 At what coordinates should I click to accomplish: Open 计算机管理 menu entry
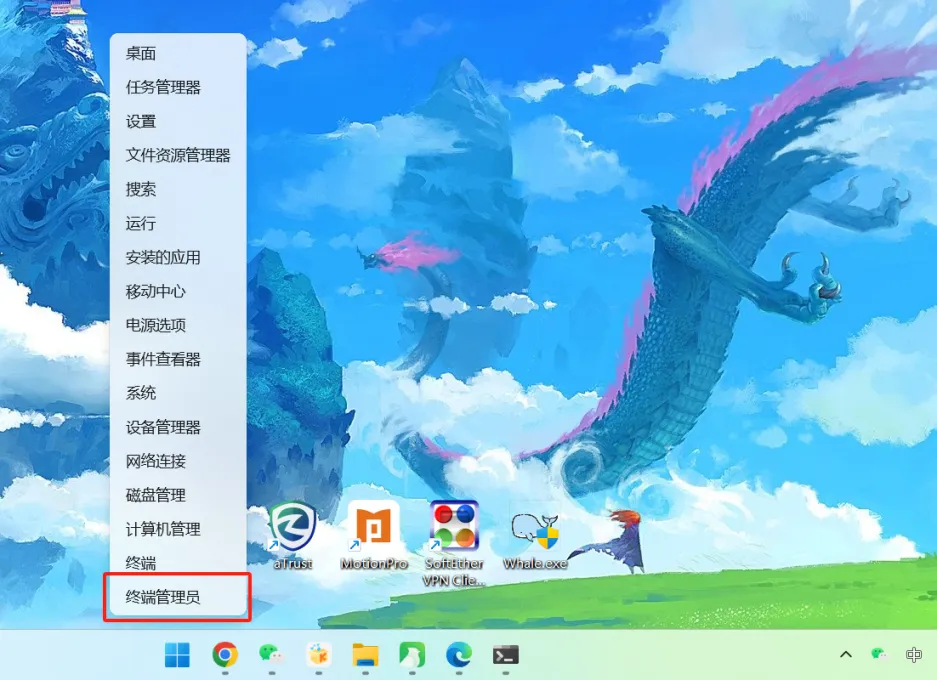178,529
